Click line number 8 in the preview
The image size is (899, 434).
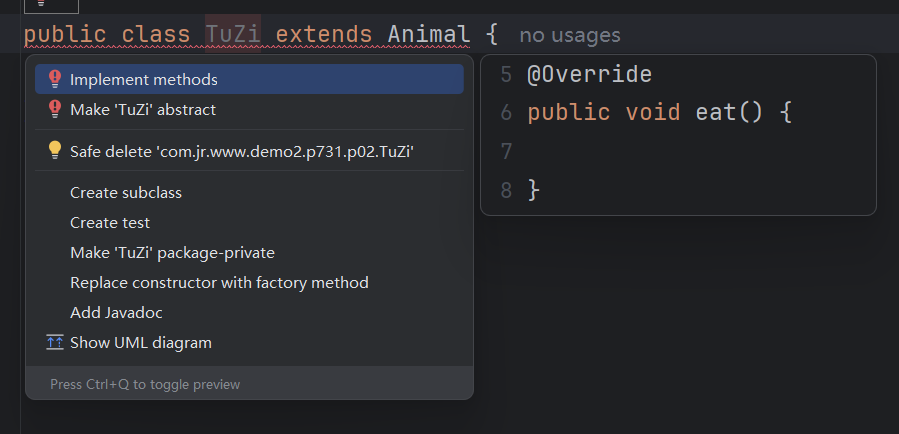[x=506, y=190]
